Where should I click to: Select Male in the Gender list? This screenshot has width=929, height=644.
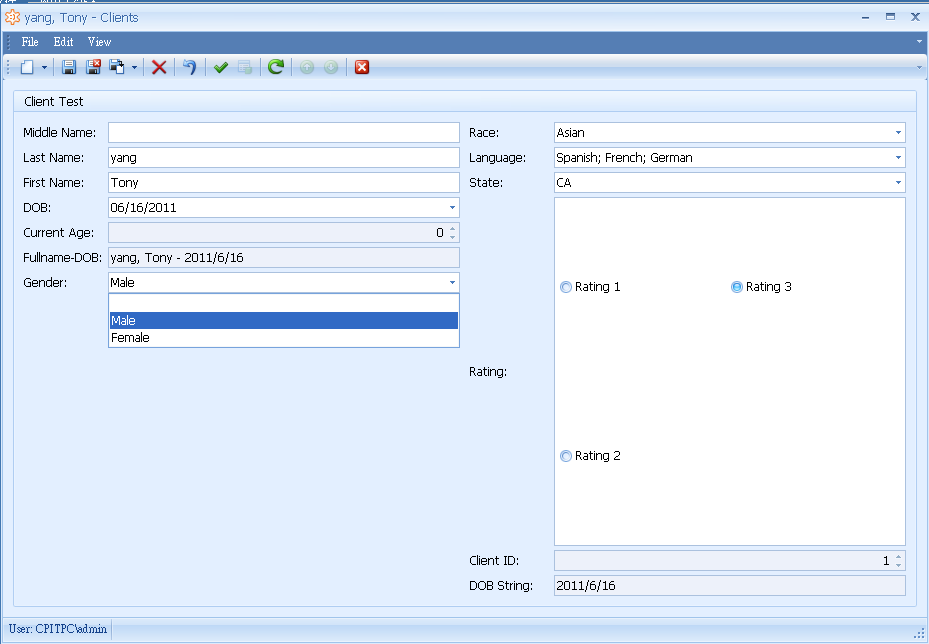tap(284, 321)
